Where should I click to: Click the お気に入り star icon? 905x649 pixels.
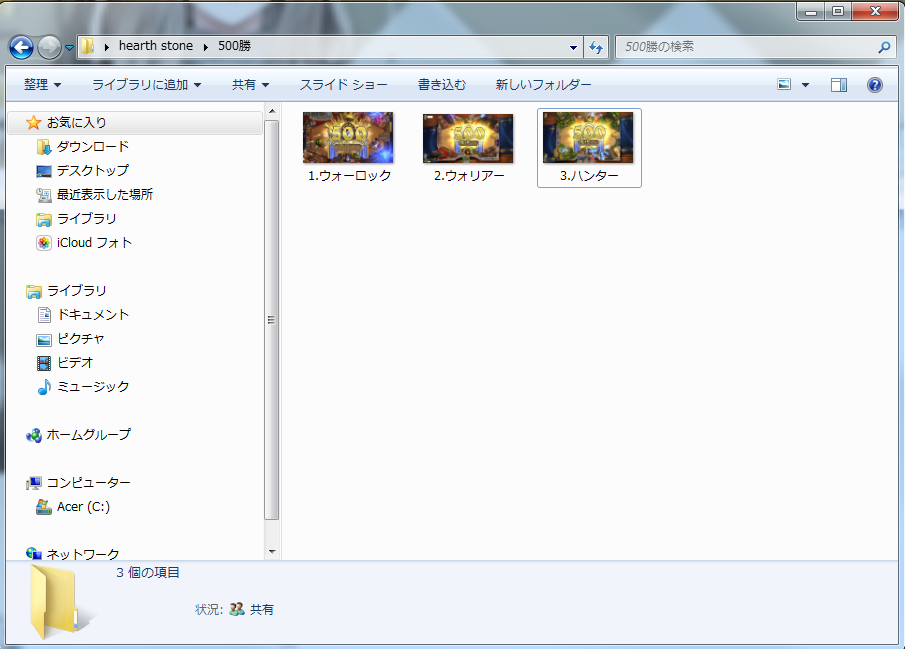pos(33,122)
